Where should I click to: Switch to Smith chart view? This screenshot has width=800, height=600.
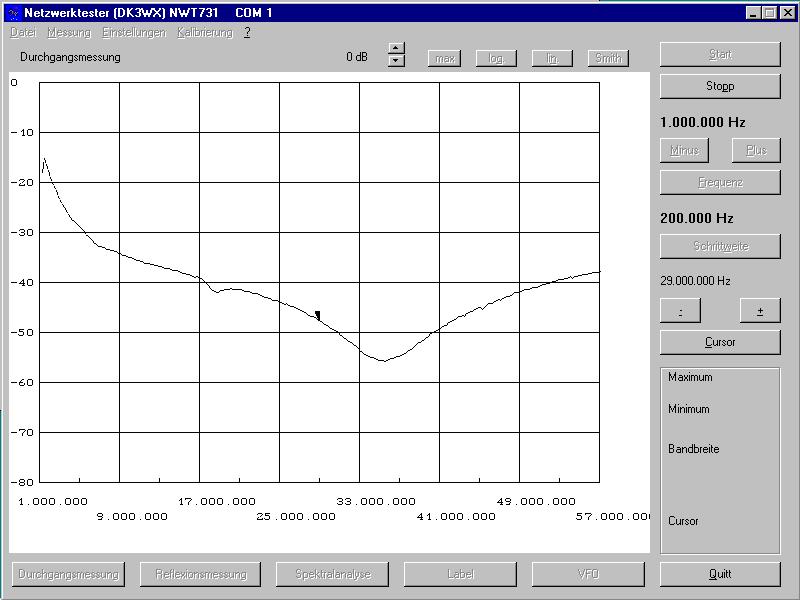point(608,58)
